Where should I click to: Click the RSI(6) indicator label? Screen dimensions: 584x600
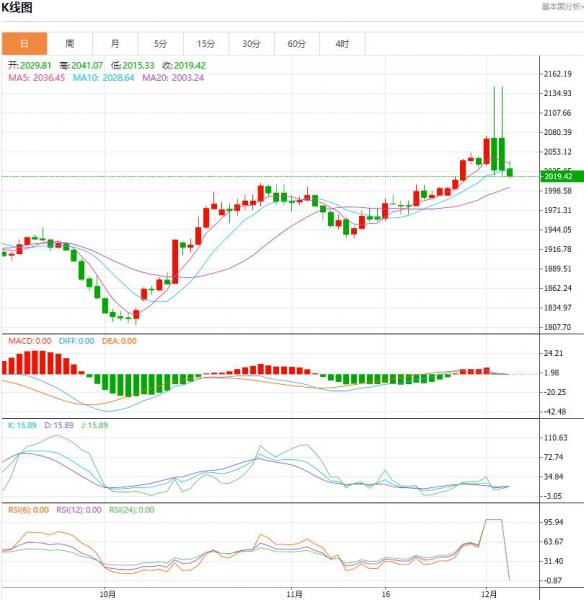(28, 510)
